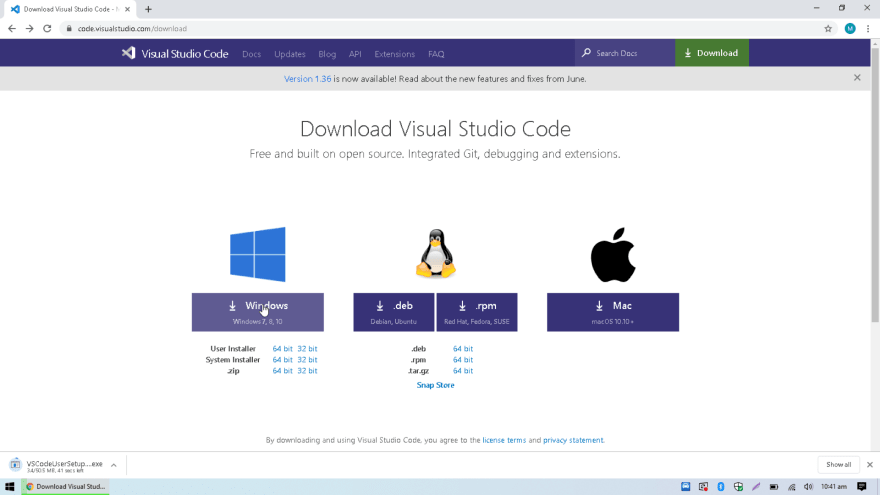Screen dimensions: 880x495
Task: Click the Bluetooth tray icon
Action: [x=721, y=487]
